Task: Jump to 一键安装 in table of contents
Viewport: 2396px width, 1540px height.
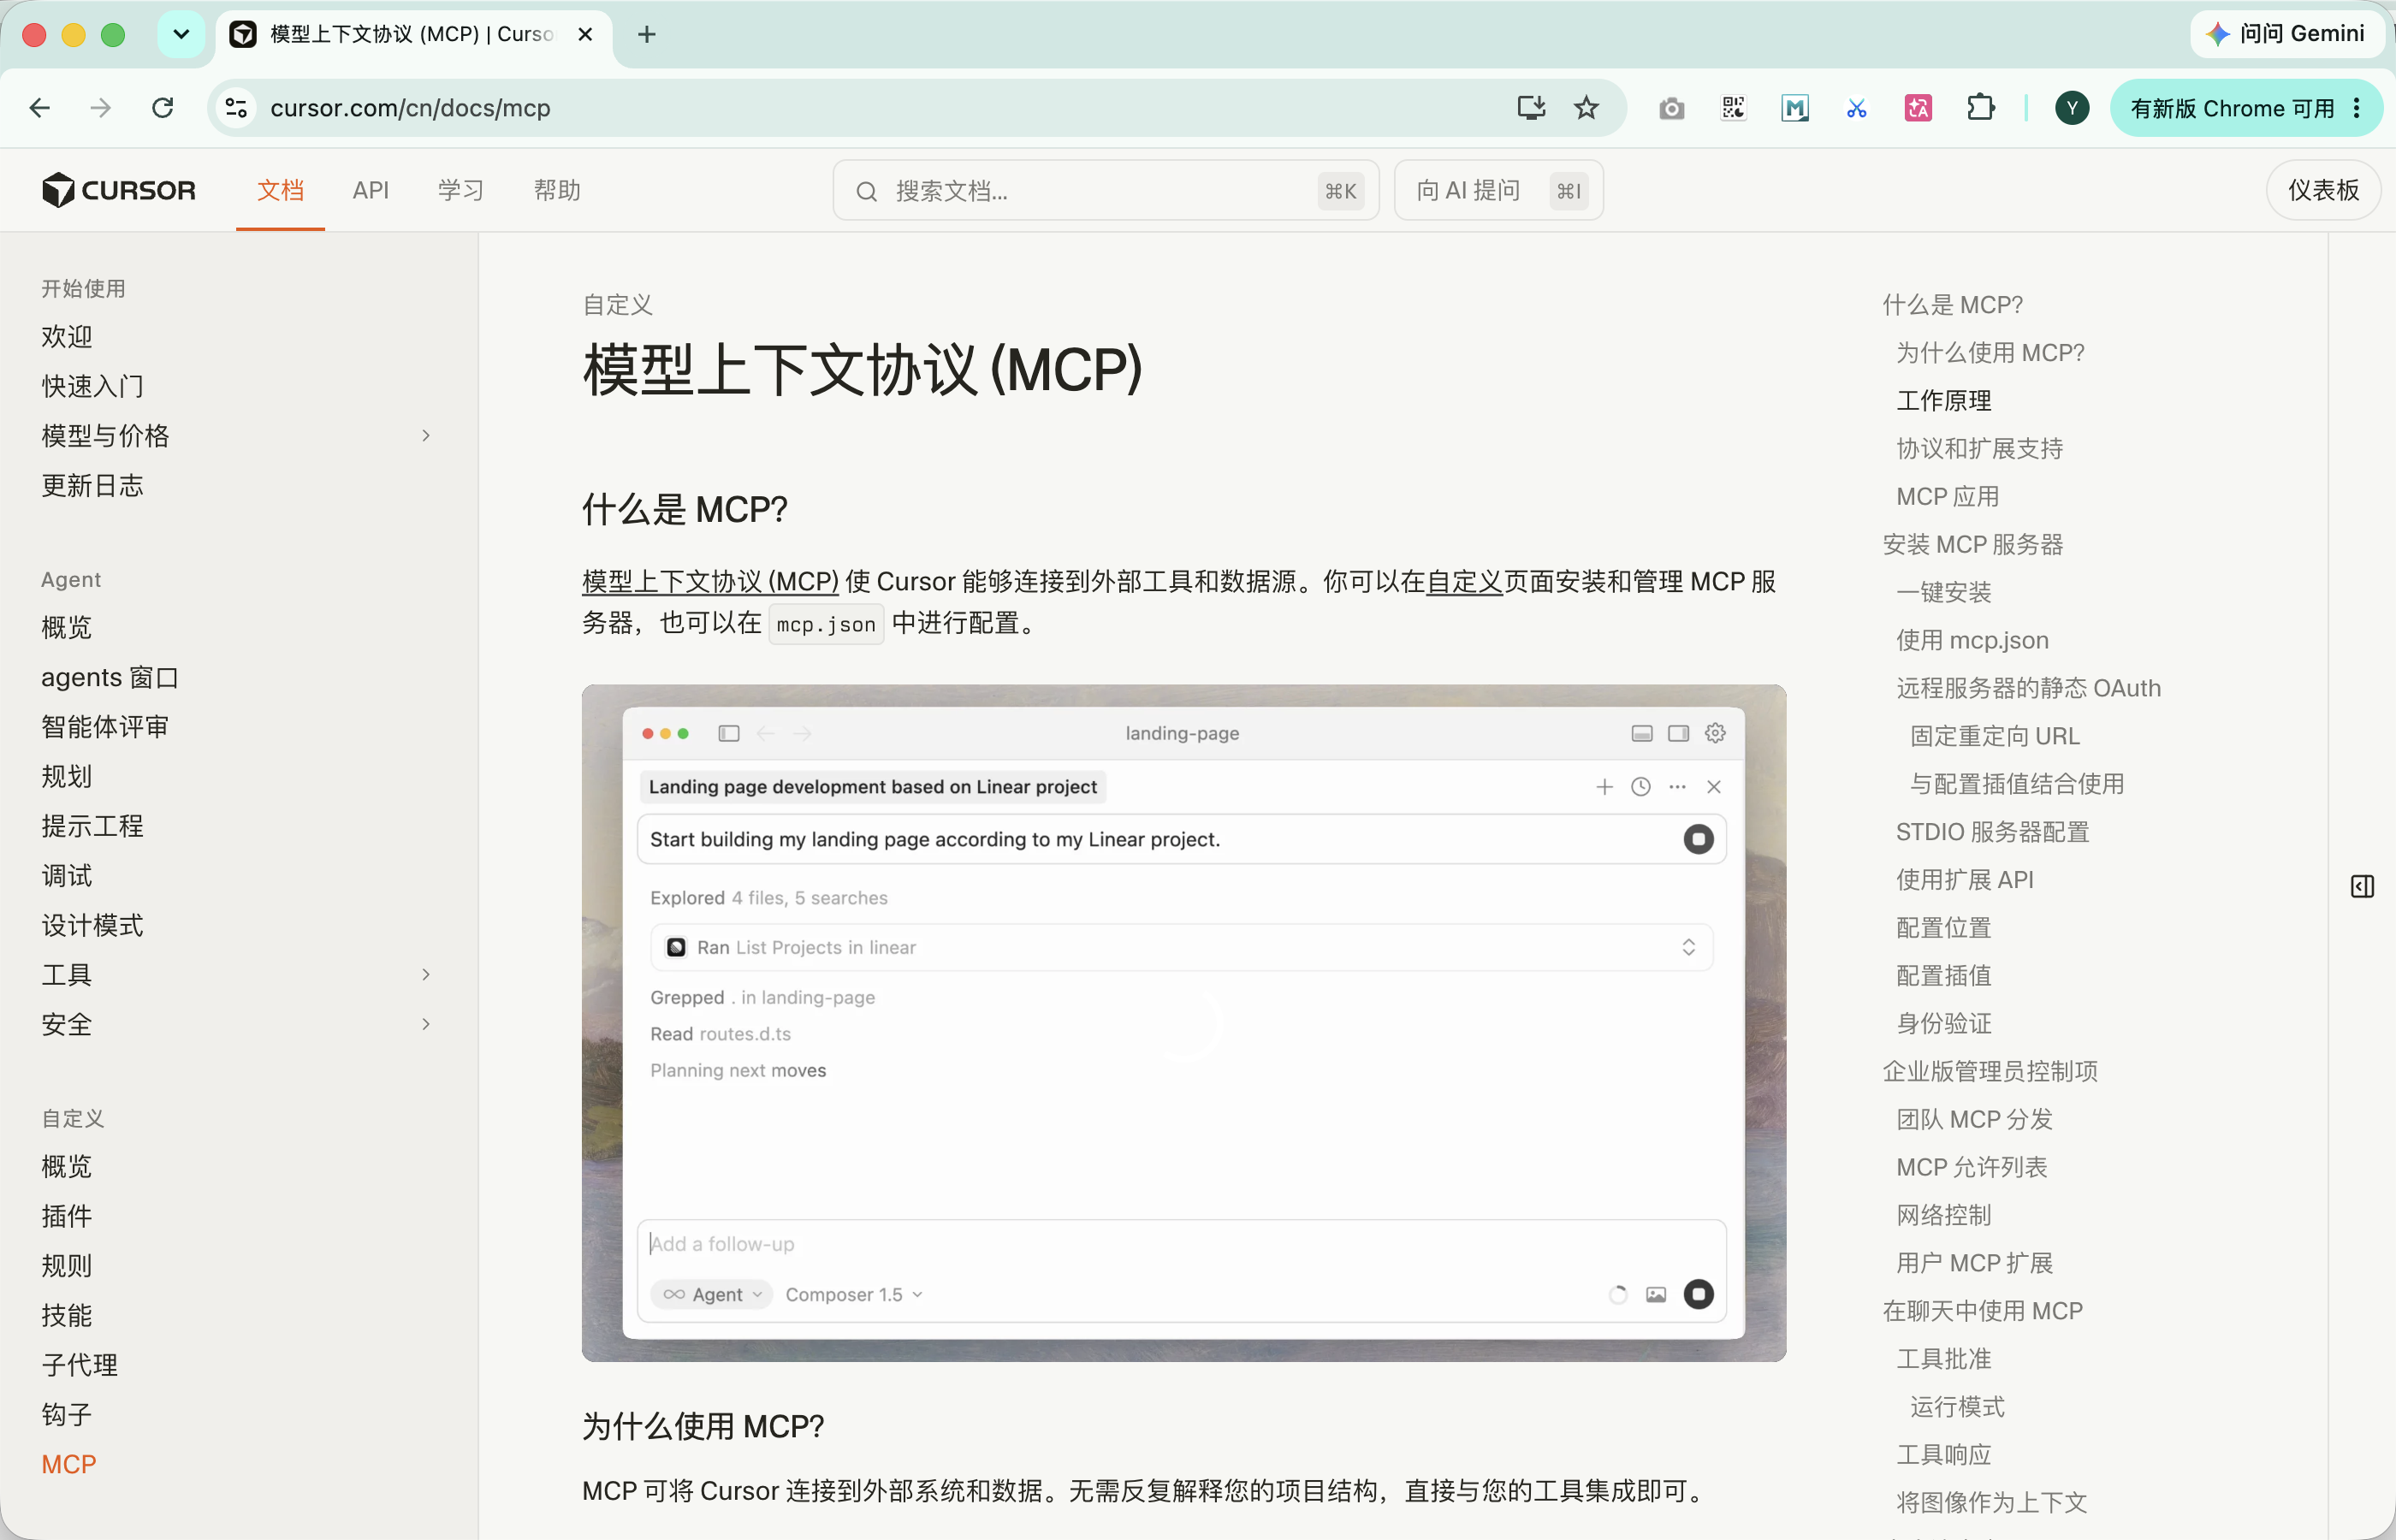Action: 1944,592
